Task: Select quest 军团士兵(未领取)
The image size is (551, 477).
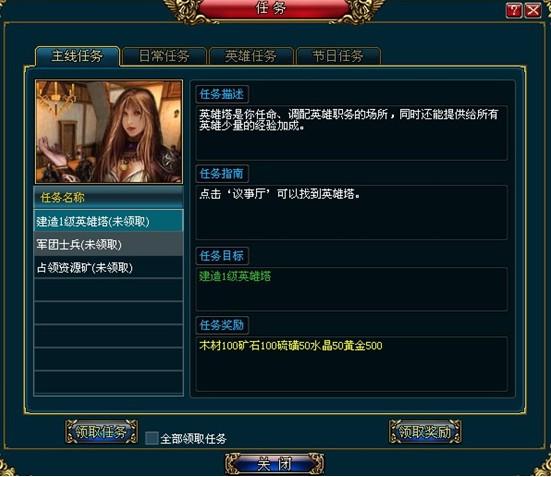Action: pos(109,244)
